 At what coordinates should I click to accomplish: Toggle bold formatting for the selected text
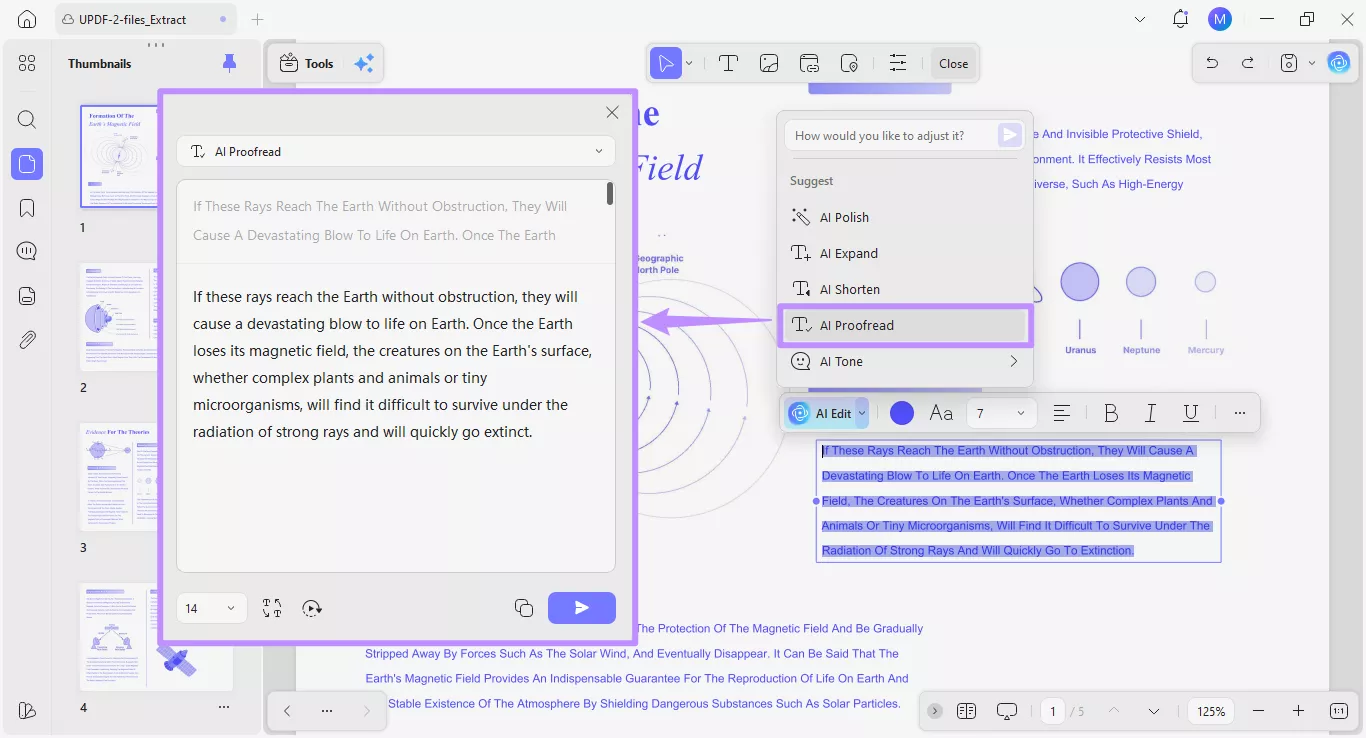pyautogui.click(x=1110, y=412)
